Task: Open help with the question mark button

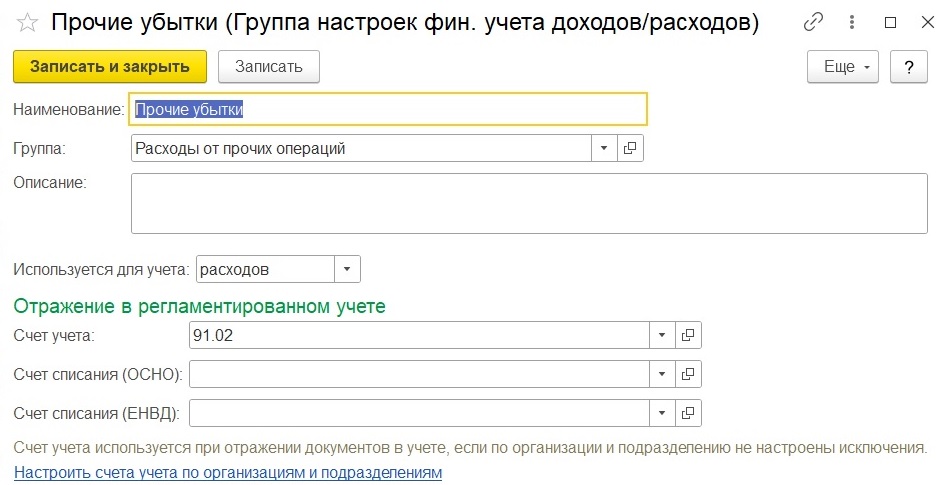Action: click(x=909, y=67)
